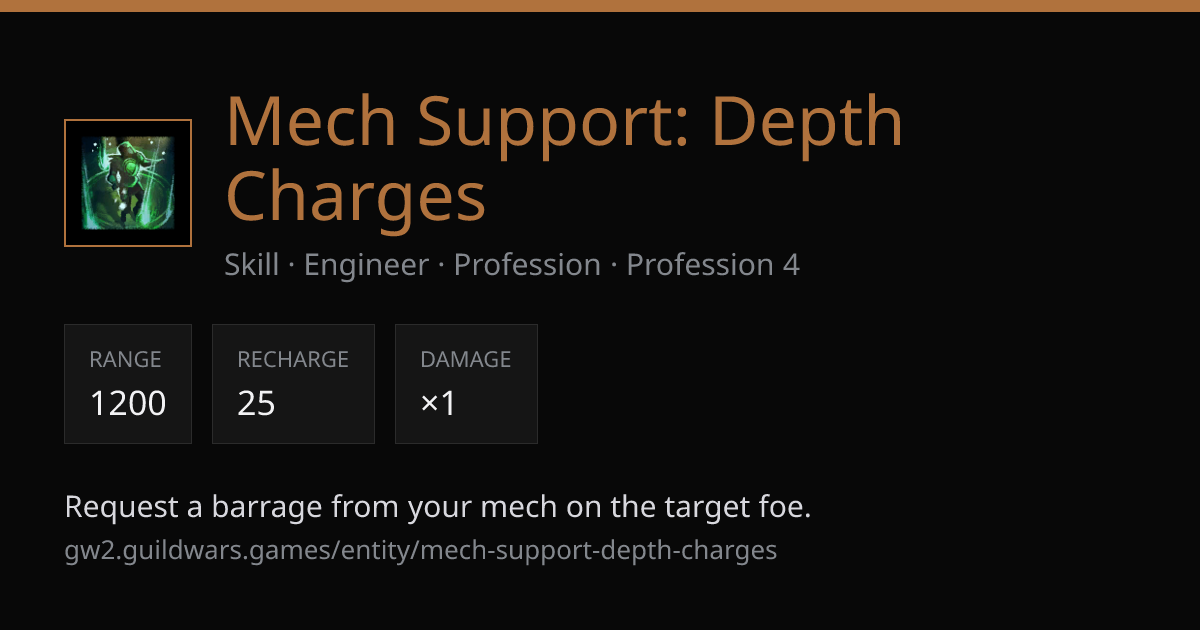Click the standalone "Profession" tag
Viewport: 1200px width, 630px height.
click(x=527, y=265)
